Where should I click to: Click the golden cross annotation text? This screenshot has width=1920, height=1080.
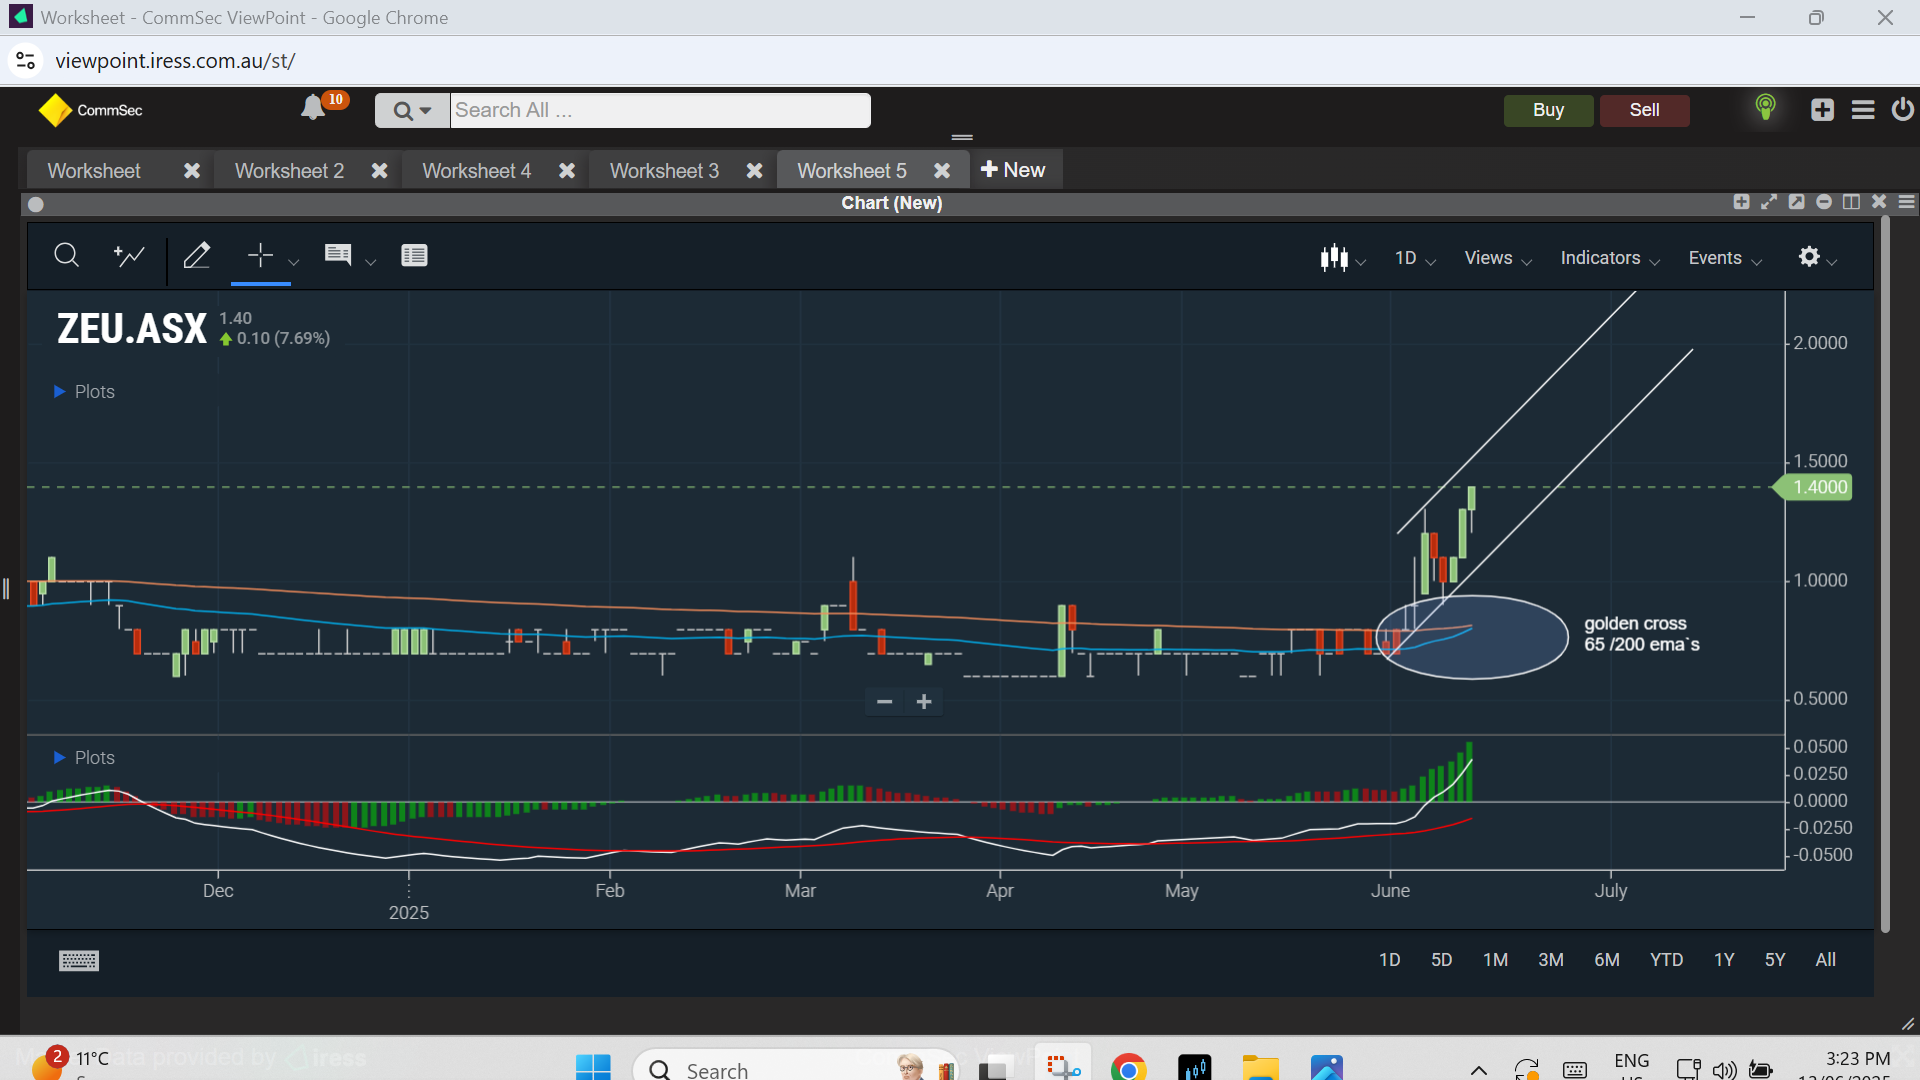[1642, 634]
